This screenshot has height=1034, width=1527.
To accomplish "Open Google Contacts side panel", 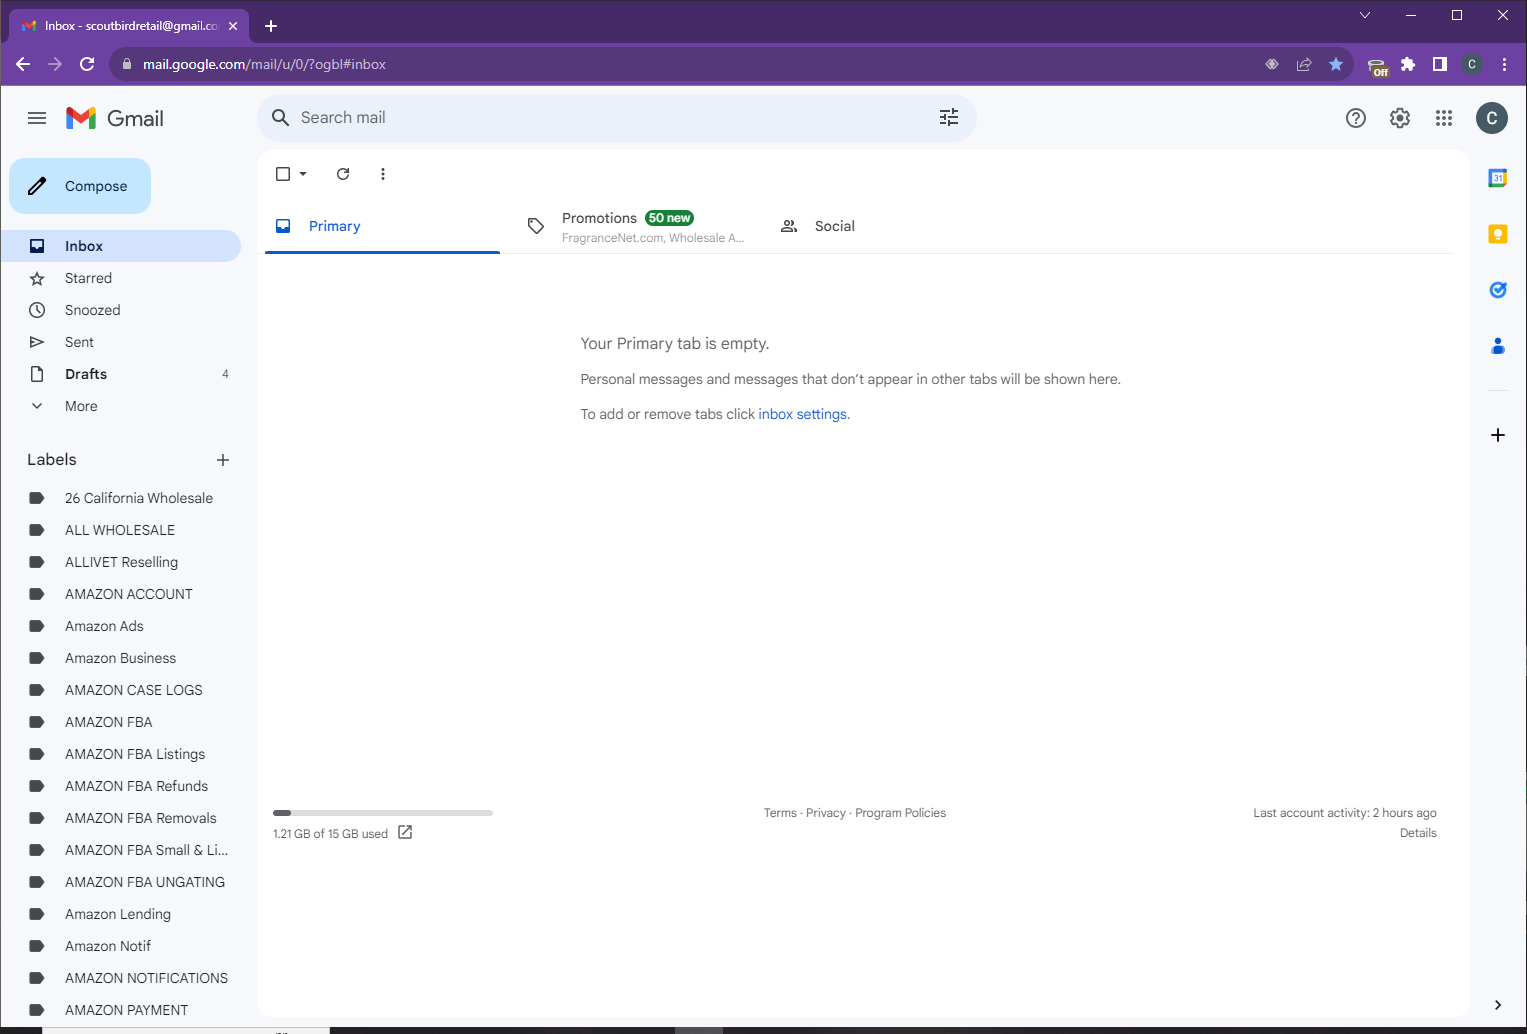I will tap(1498, 346).
